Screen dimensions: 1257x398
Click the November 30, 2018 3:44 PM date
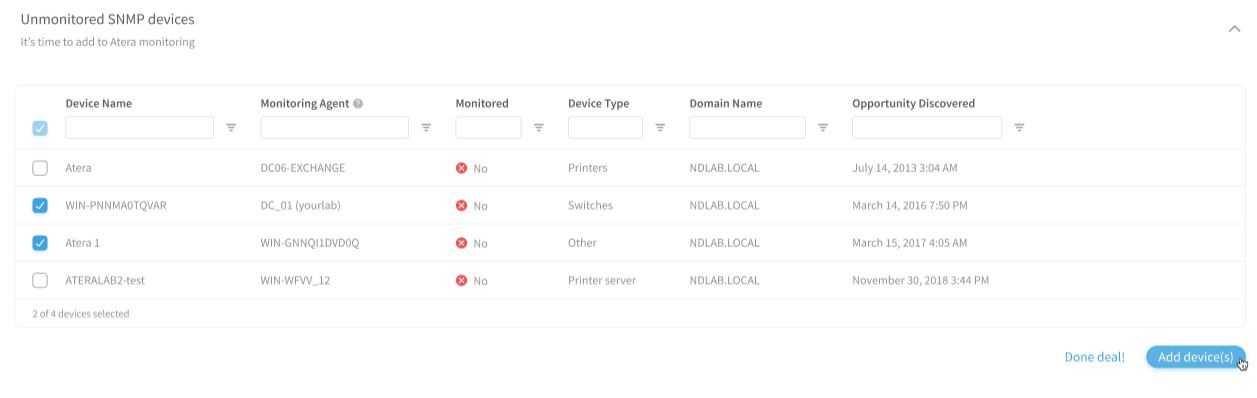[920, 280]
